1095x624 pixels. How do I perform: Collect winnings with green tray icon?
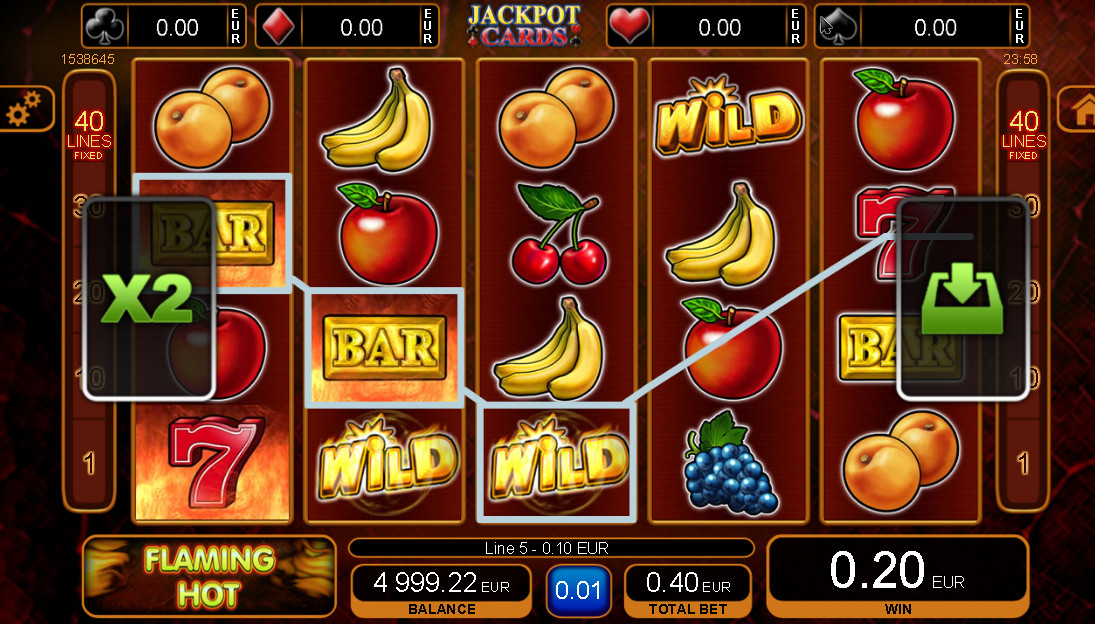[x=962, y=299]
